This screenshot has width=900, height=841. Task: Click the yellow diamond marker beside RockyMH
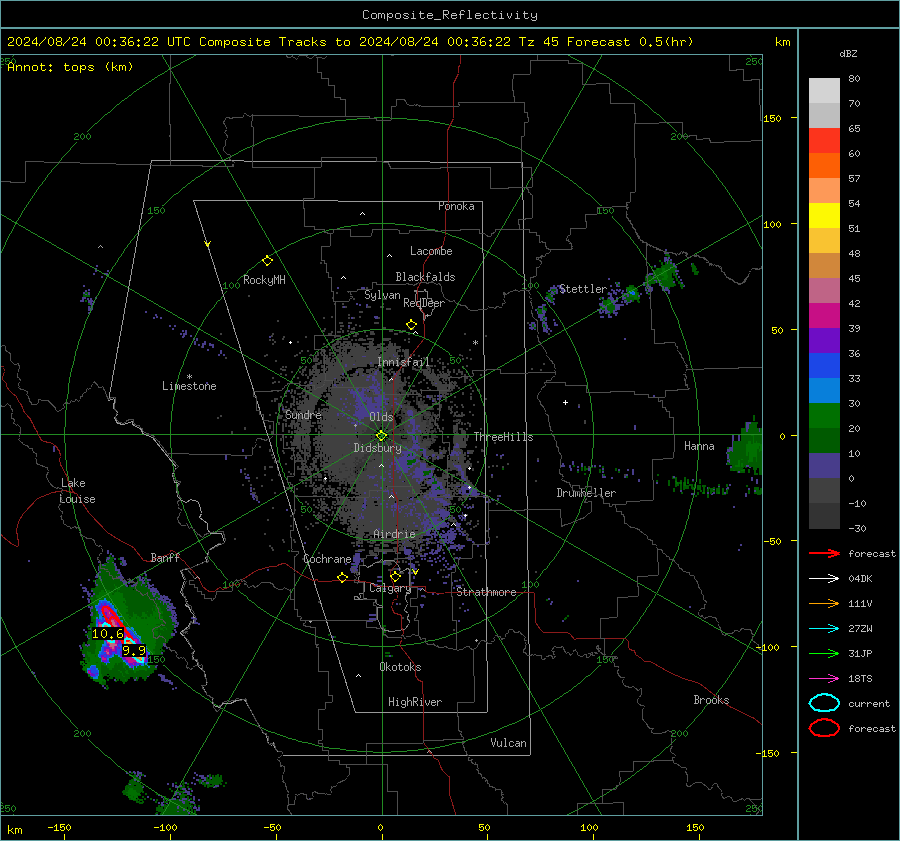coord(267,261)
